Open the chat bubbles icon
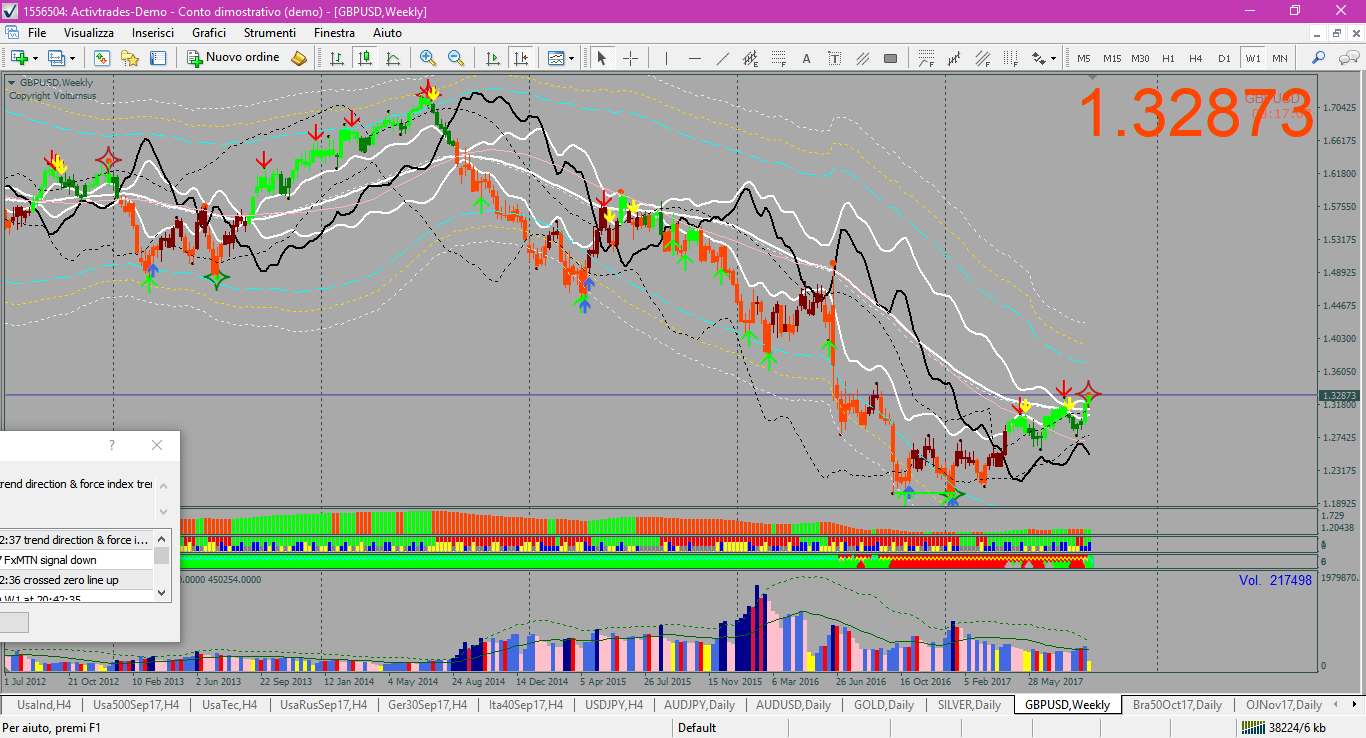The width and height of the screenshot is (1366, 738). click(1347, 58)
